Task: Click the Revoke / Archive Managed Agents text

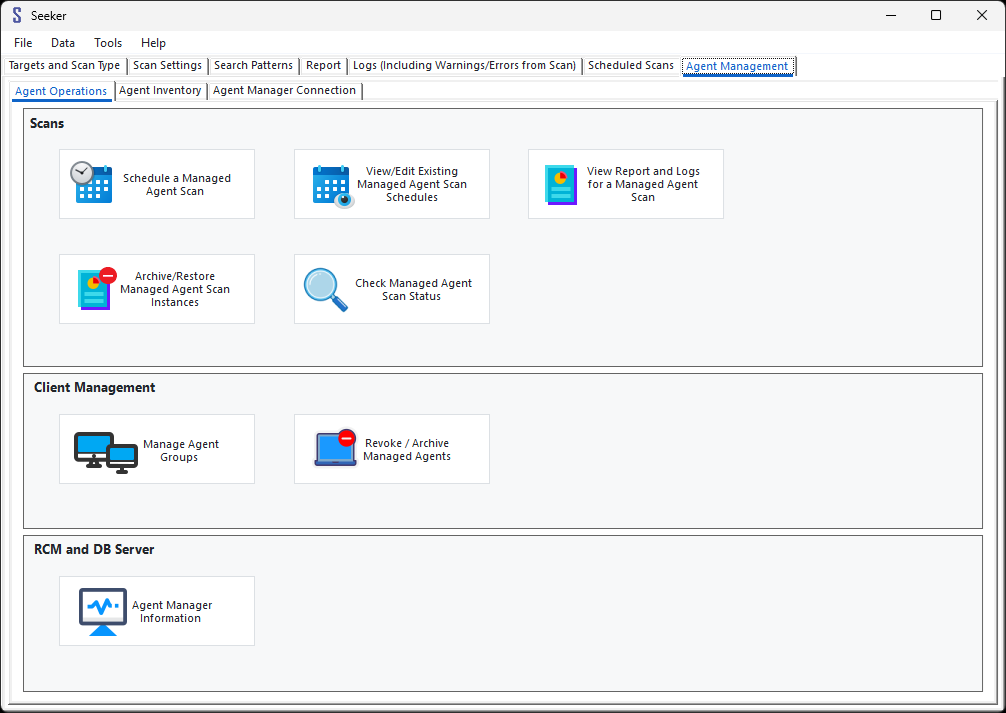Action: click(x=407, y=450)
